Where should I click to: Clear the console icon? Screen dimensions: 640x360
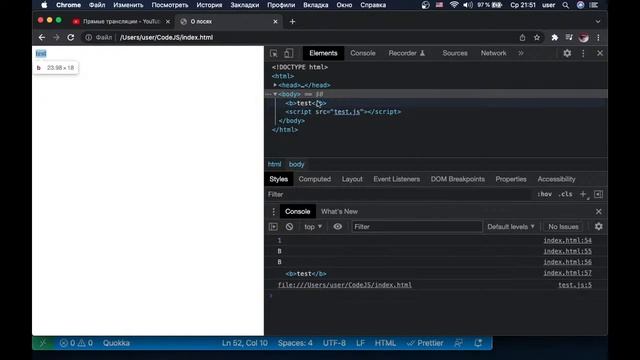pyautogui.click(x=289, y=227)
